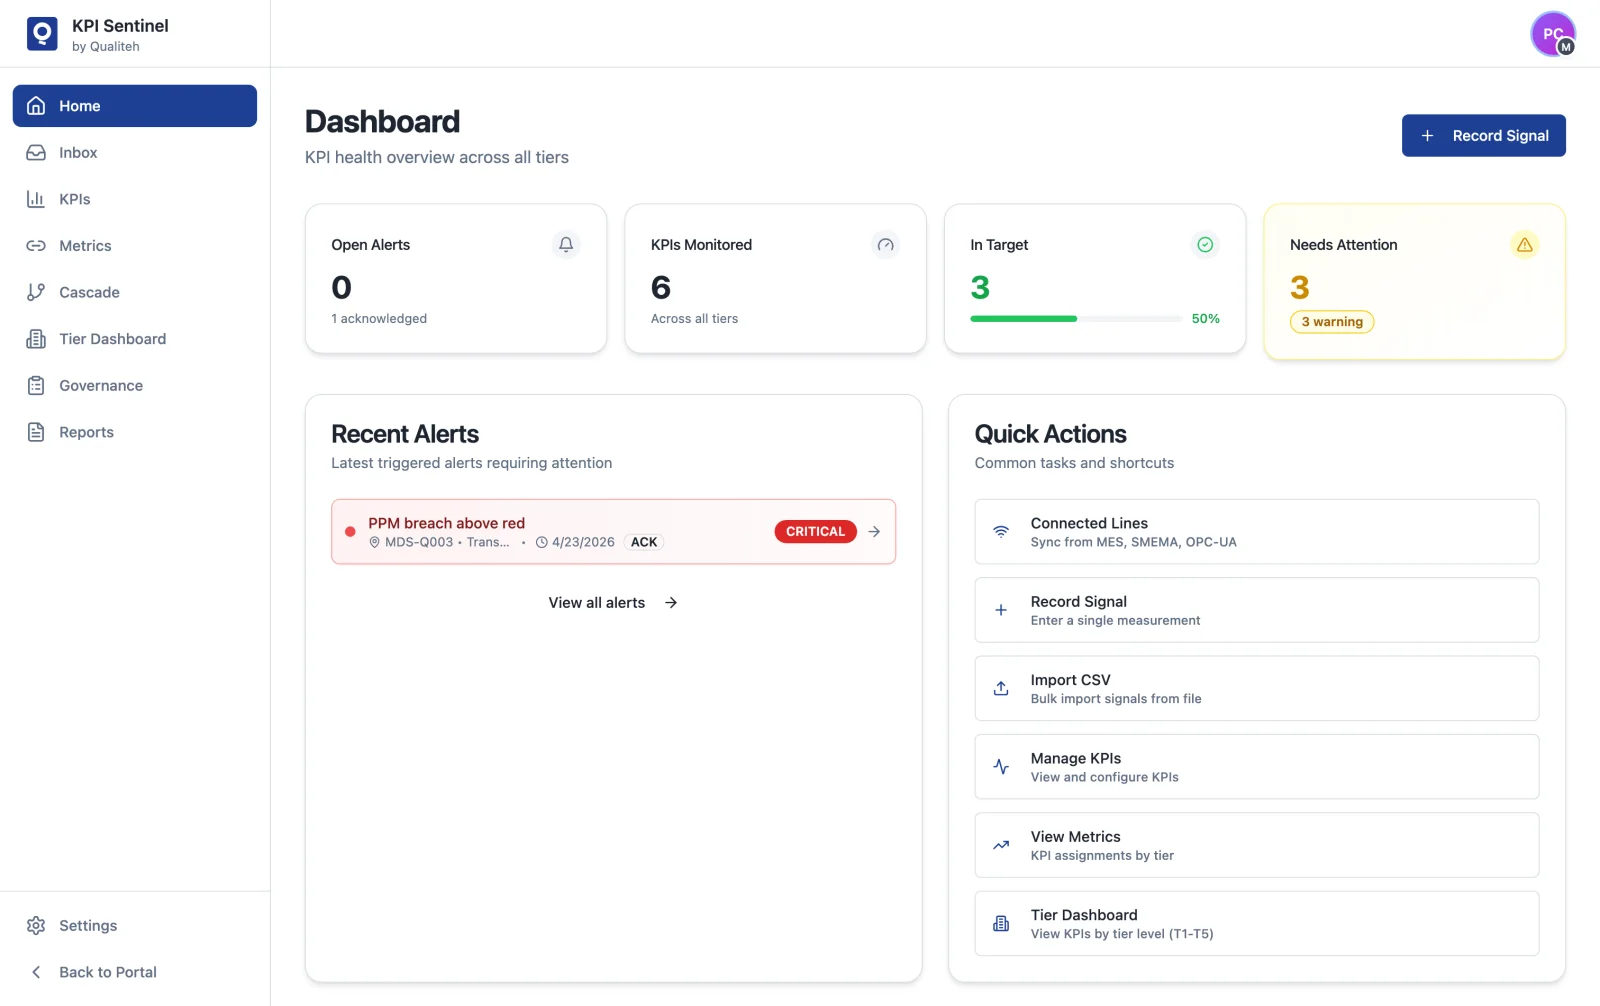Click the plus icon beside Record Signal action
Image resolution: width=1600 pixels, height=1006 pixels.
point(1001,610)
